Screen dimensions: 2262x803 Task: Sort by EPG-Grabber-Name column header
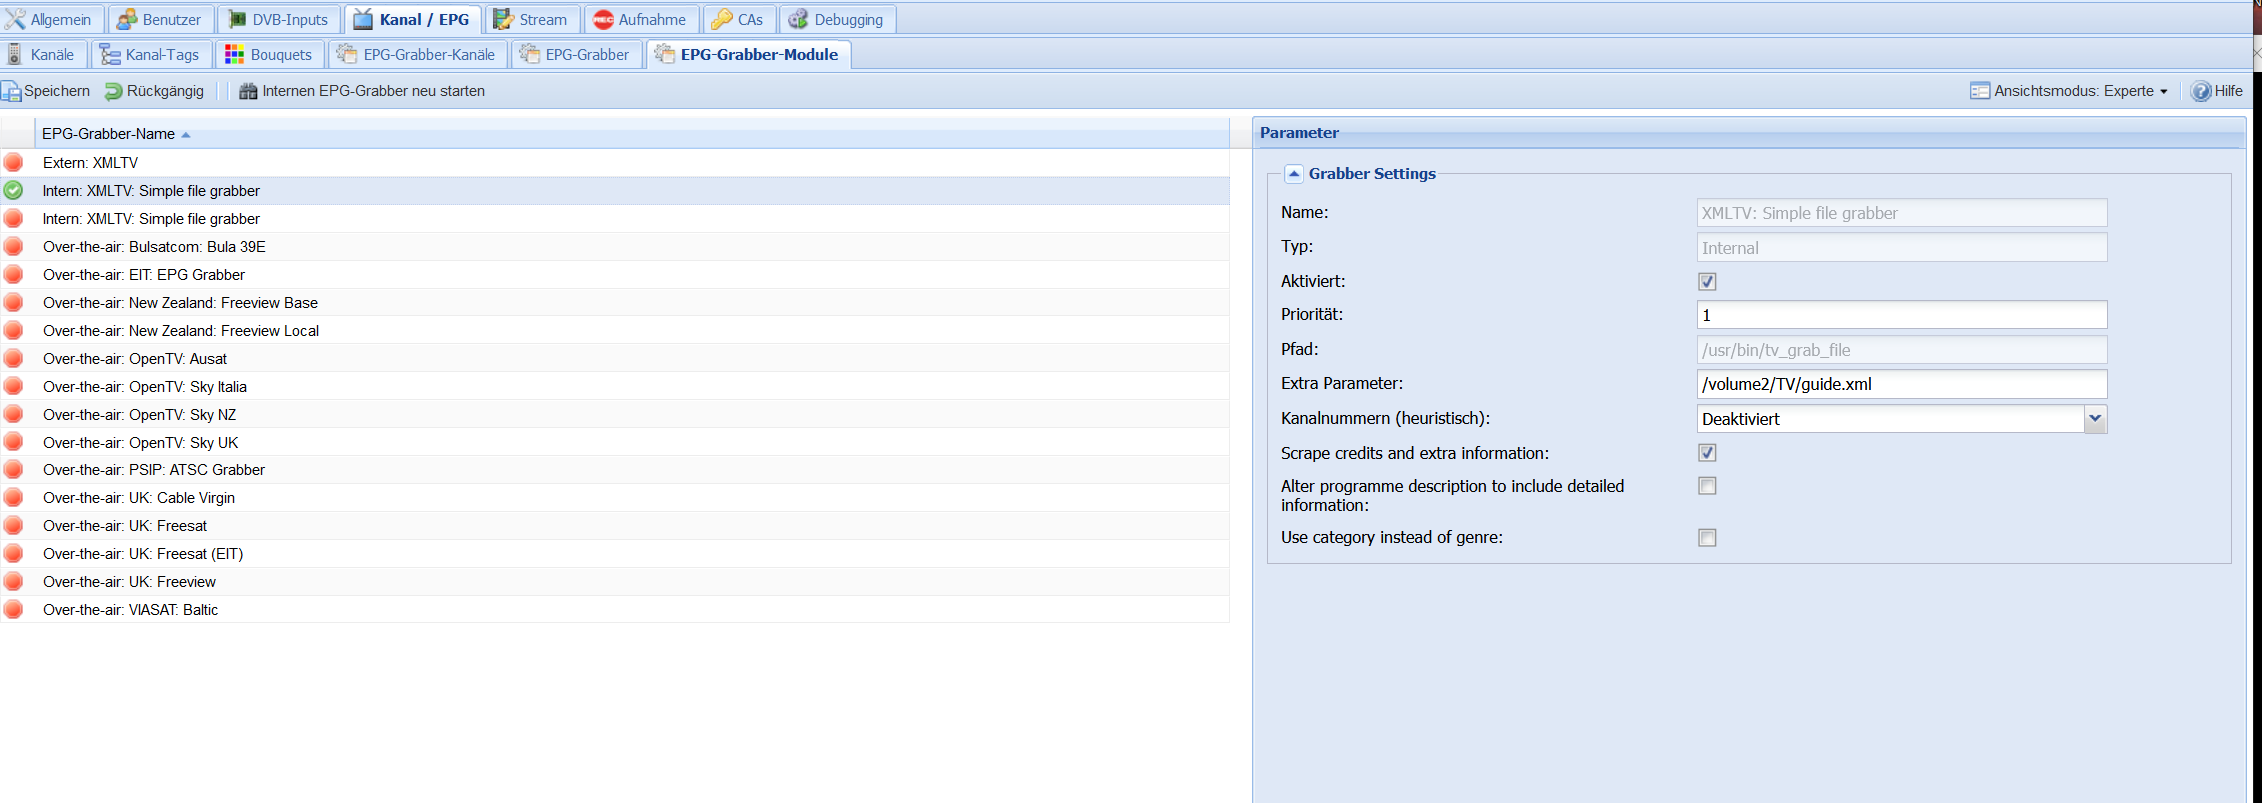click(632, 134)
